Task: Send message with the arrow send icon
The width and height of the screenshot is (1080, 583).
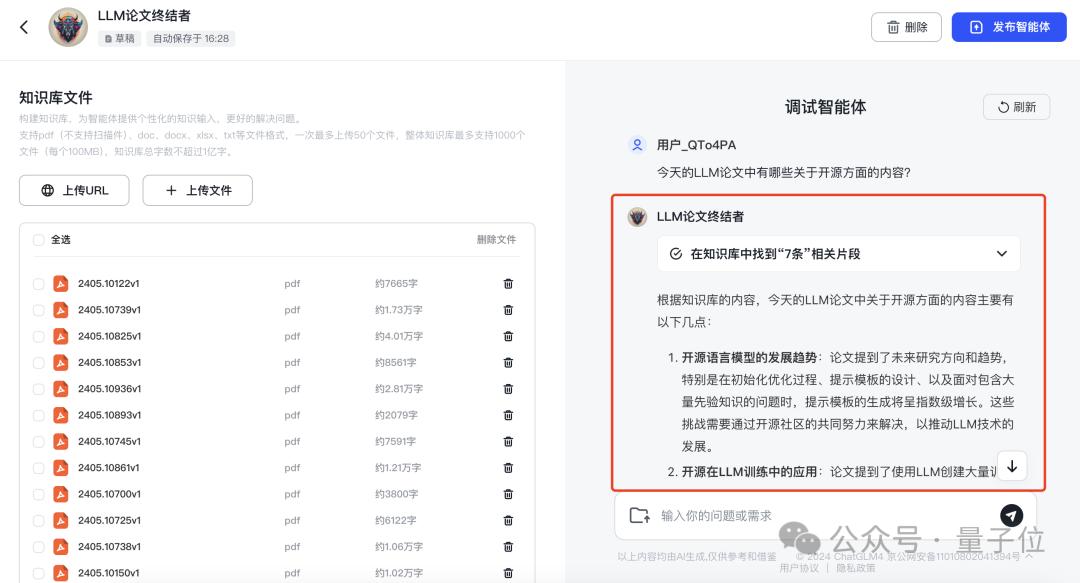Action: [1012, 515]
